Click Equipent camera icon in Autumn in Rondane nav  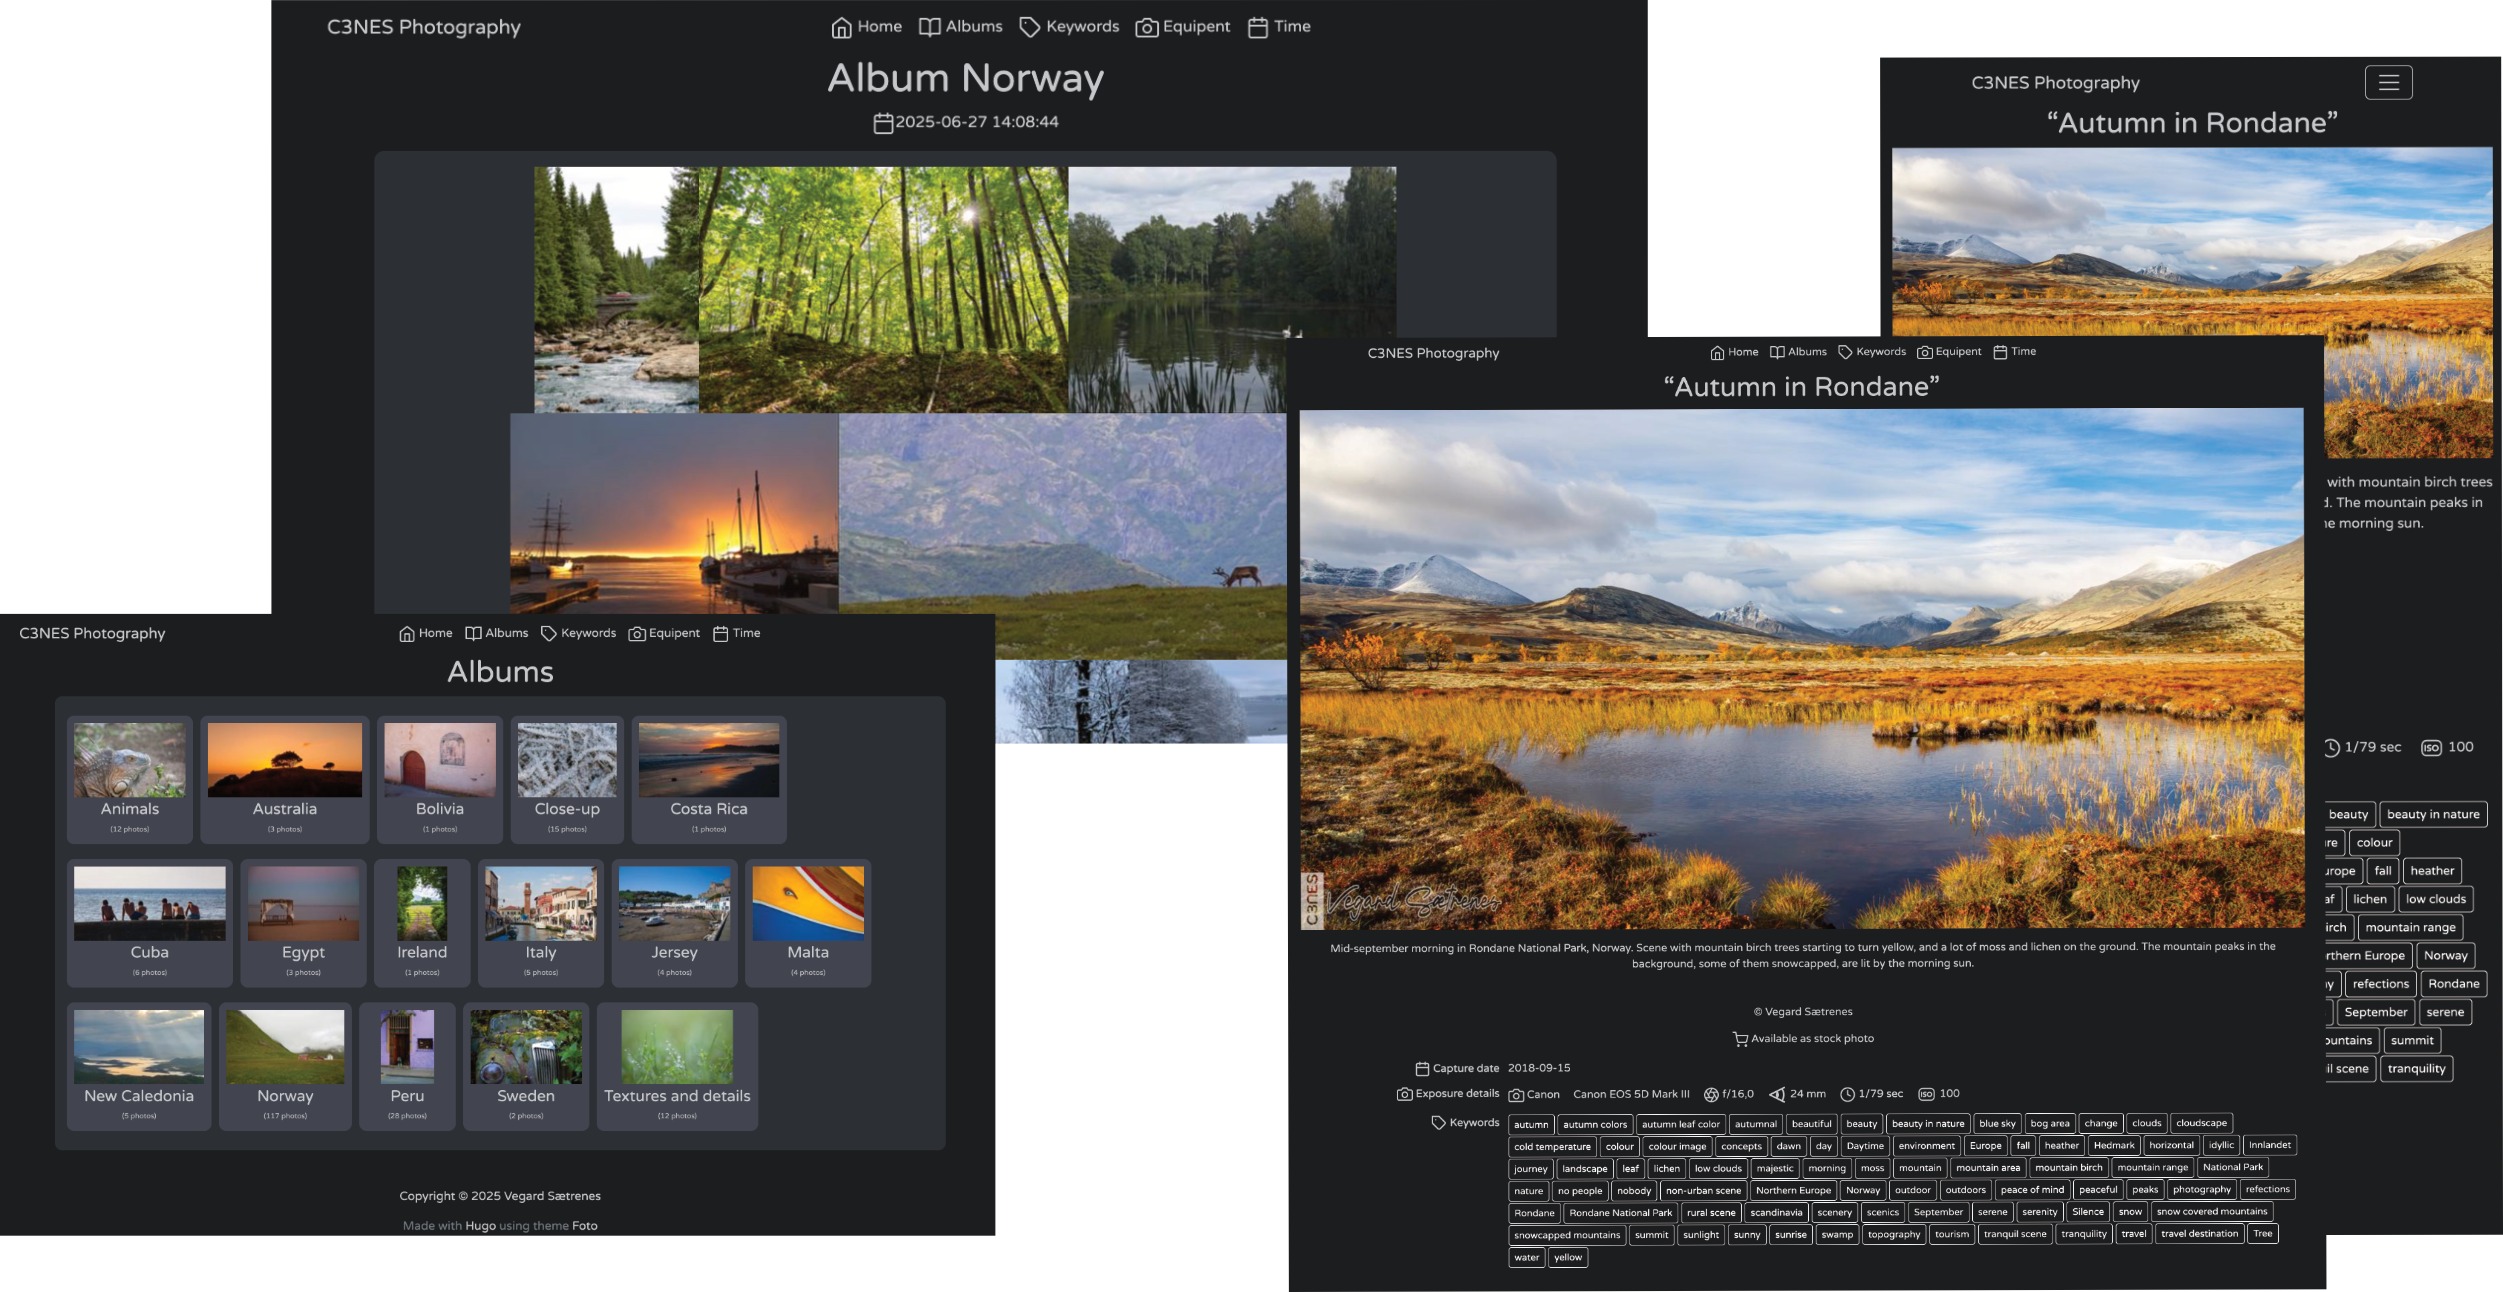coord(1924,352)
